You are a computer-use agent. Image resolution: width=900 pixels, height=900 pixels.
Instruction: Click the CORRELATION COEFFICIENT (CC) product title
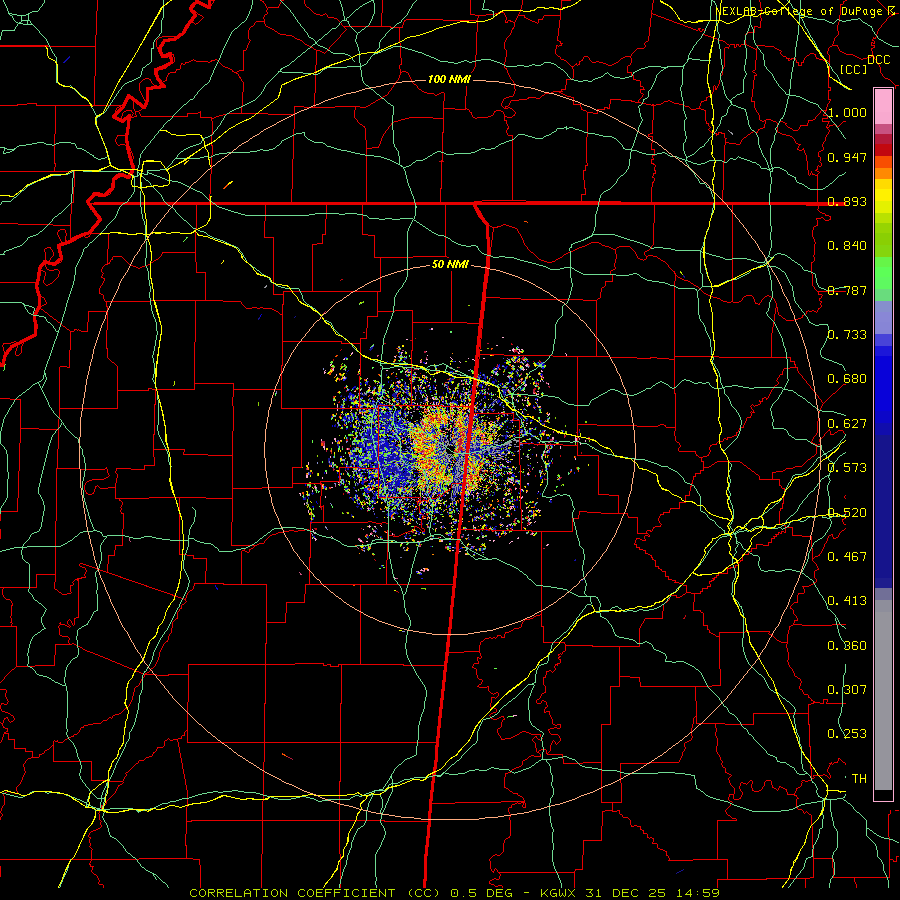click(316, 893)
